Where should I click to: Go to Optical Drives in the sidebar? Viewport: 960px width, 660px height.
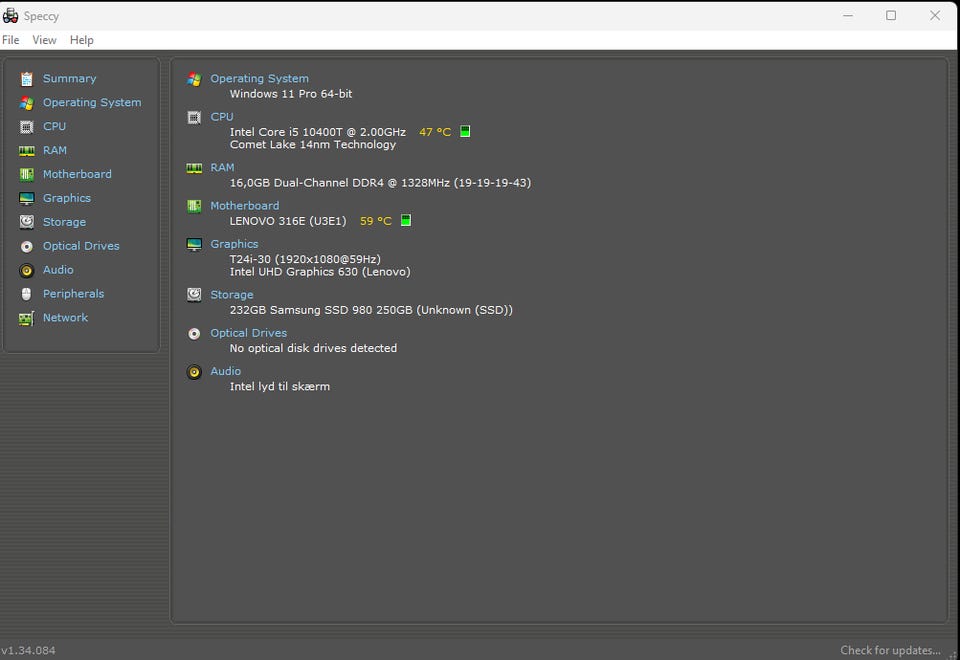click(81, 246)
